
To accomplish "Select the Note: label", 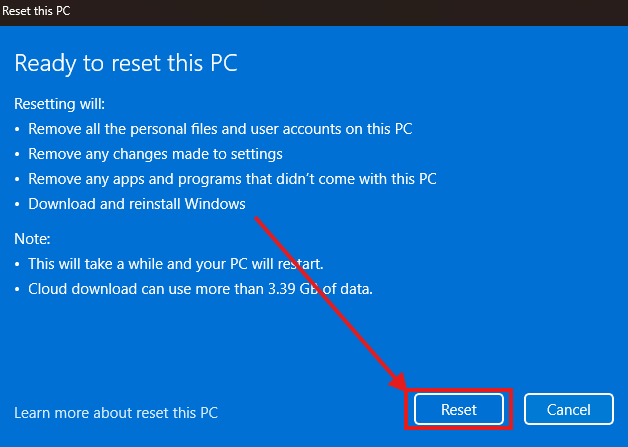I will (x=34, y=239).
